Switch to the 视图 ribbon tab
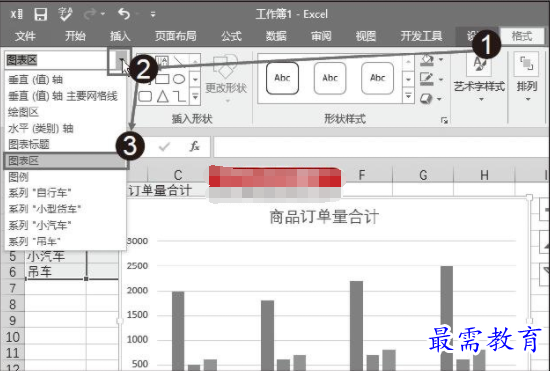This screenshot has height=371, width=550. (x=365, y=36)
